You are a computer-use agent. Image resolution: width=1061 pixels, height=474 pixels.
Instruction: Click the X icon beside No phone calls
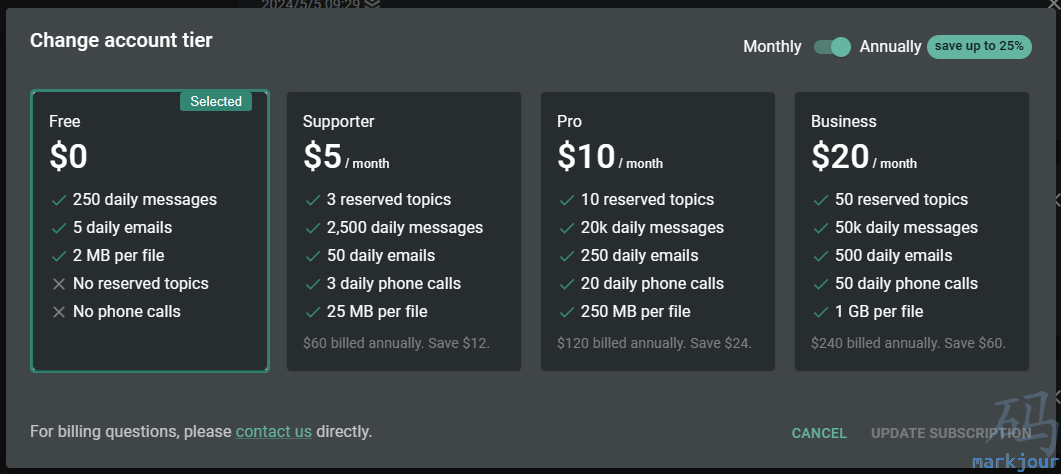59,312
